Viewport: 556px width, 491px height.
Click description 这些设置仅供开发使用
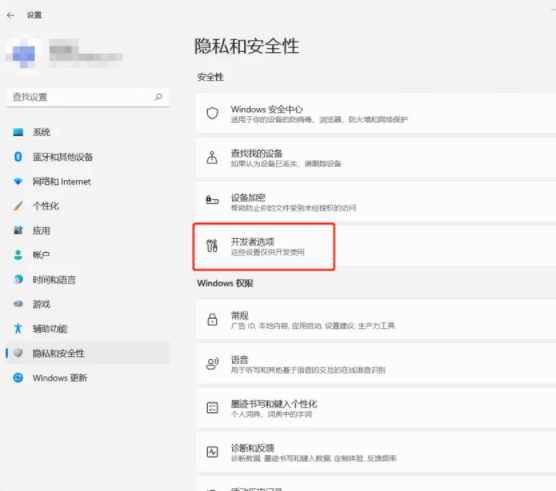(268, 252)
